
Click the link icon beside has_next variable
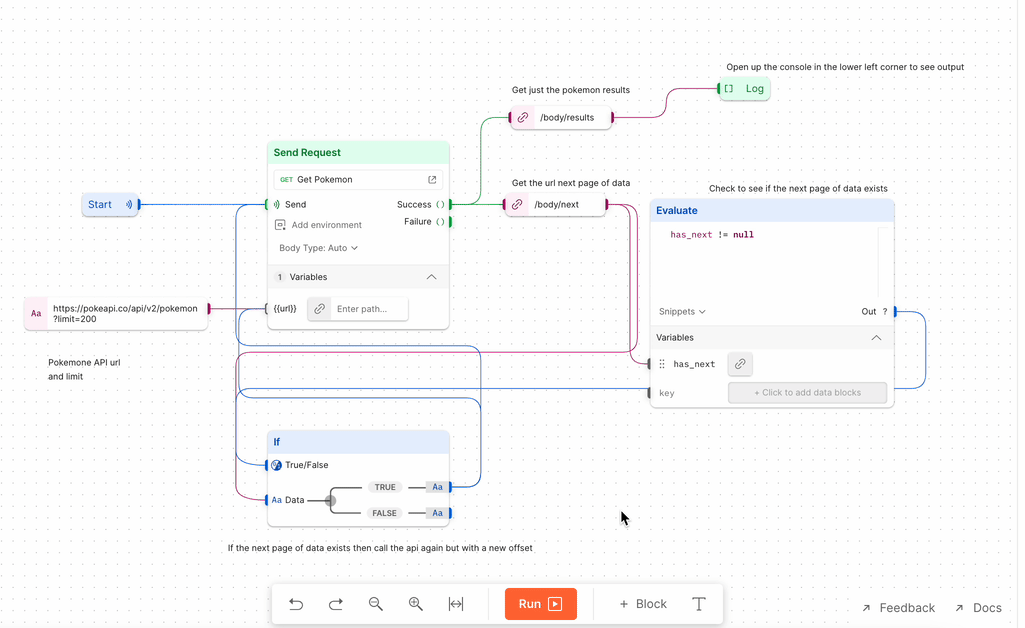point(740,364)
